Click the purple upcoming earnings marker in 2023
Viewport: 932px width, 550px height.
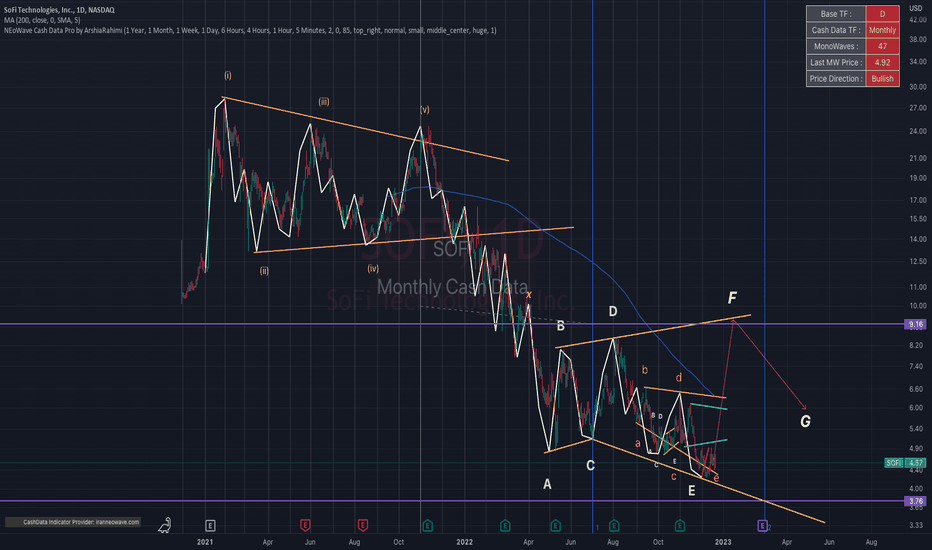(x=763, y=526)
